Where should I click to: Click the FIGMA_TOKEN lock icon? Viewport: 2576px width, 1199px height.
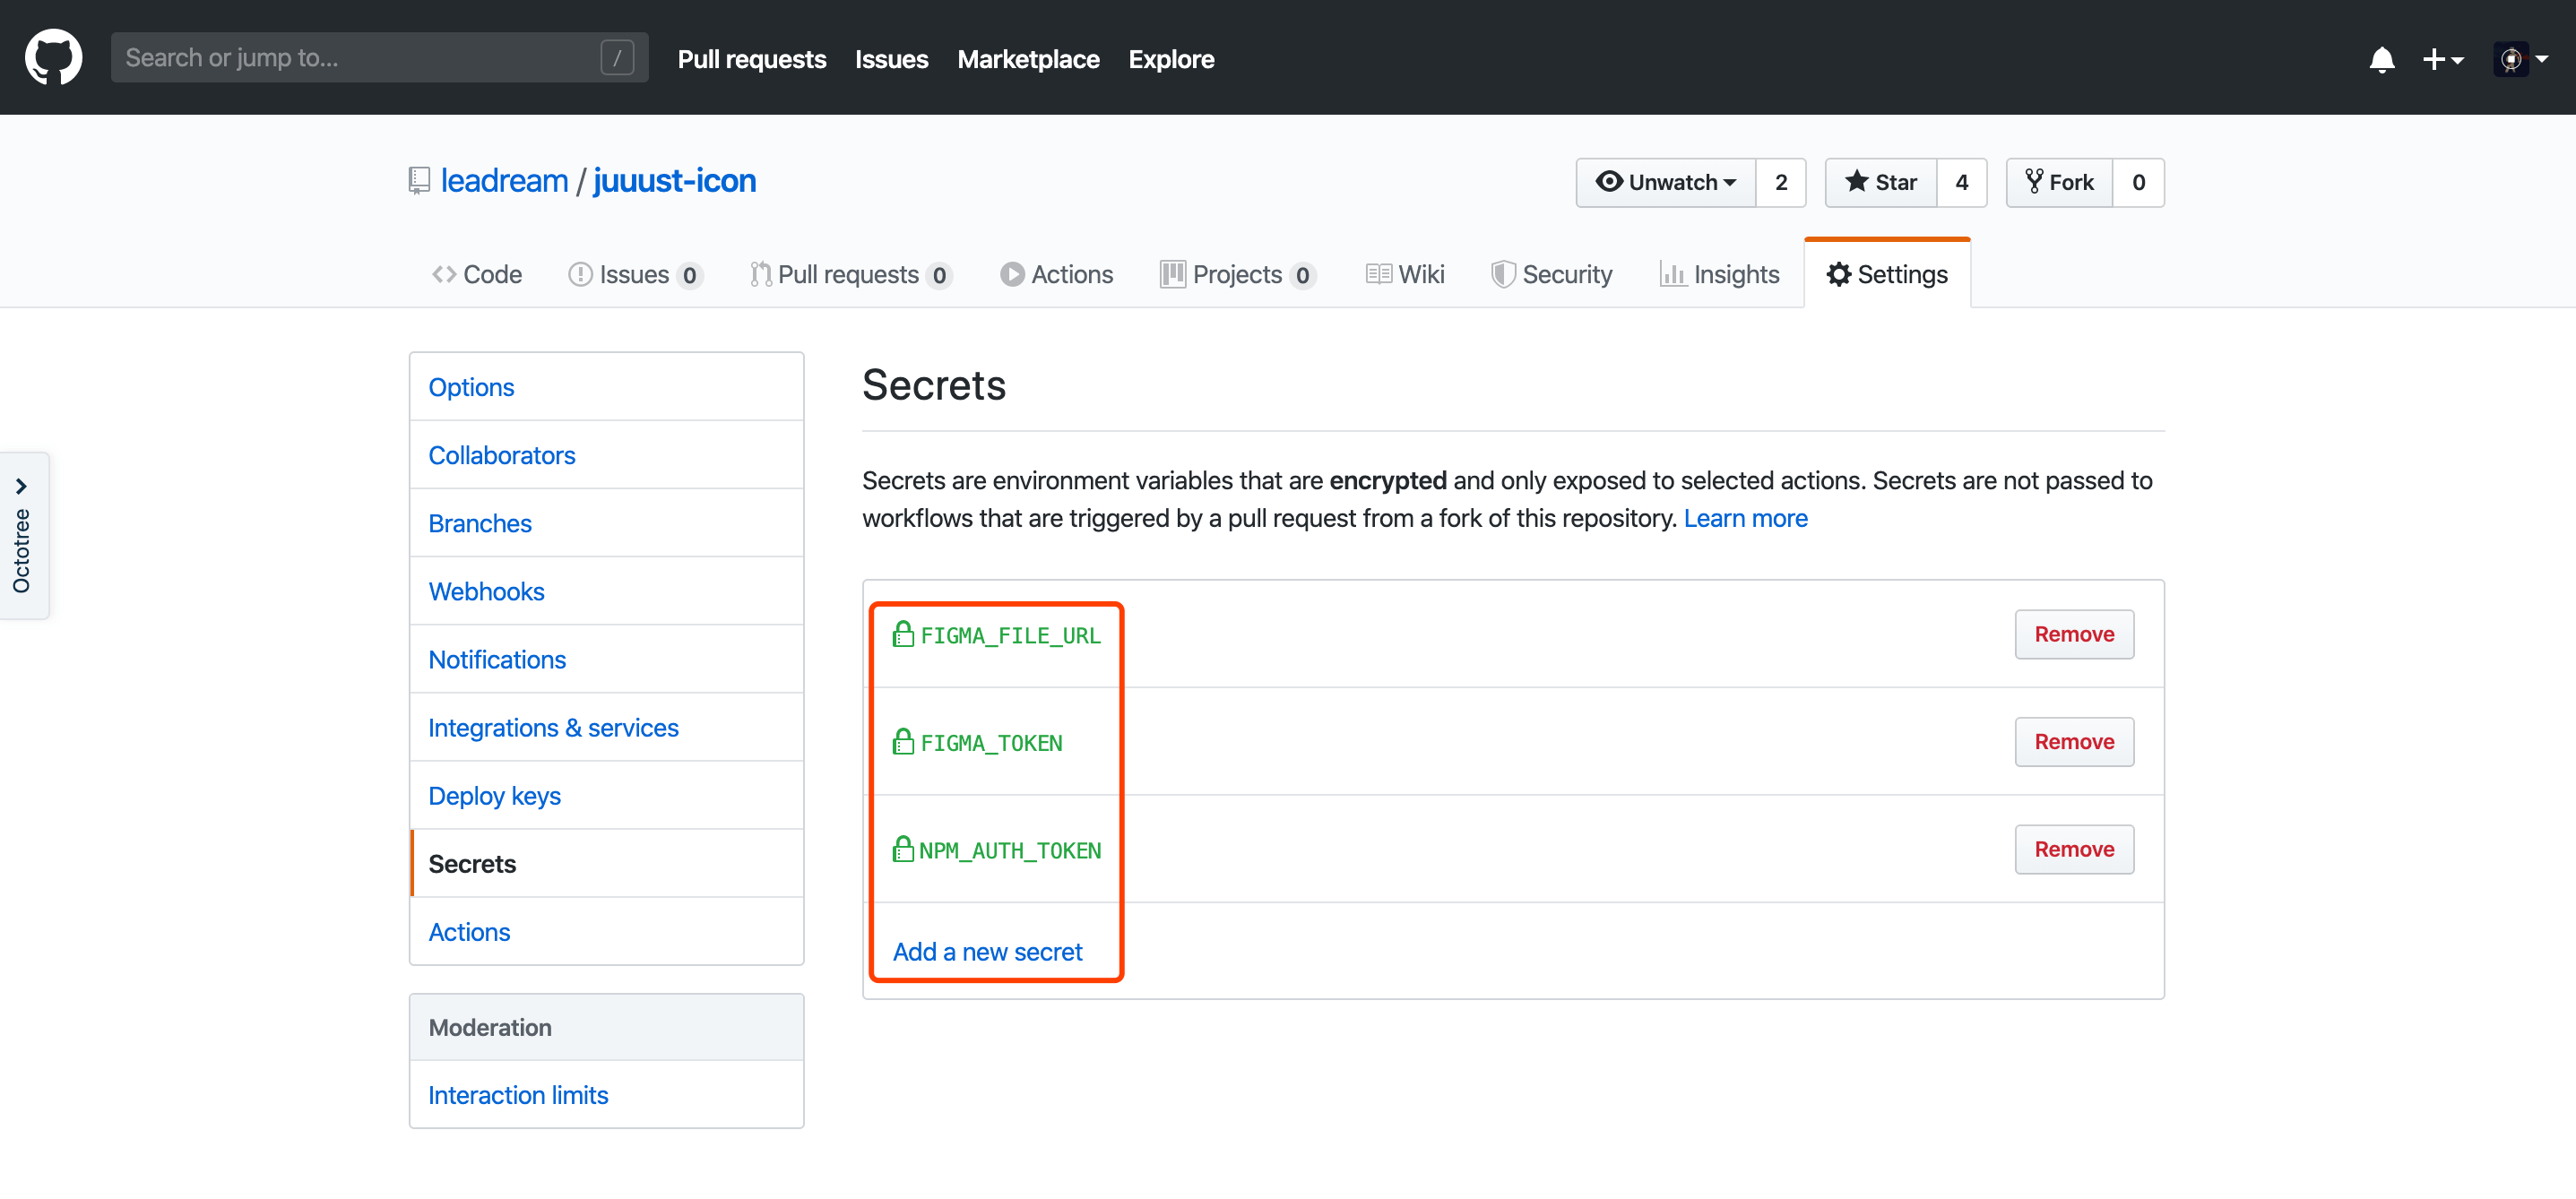(x=903, y=741)
